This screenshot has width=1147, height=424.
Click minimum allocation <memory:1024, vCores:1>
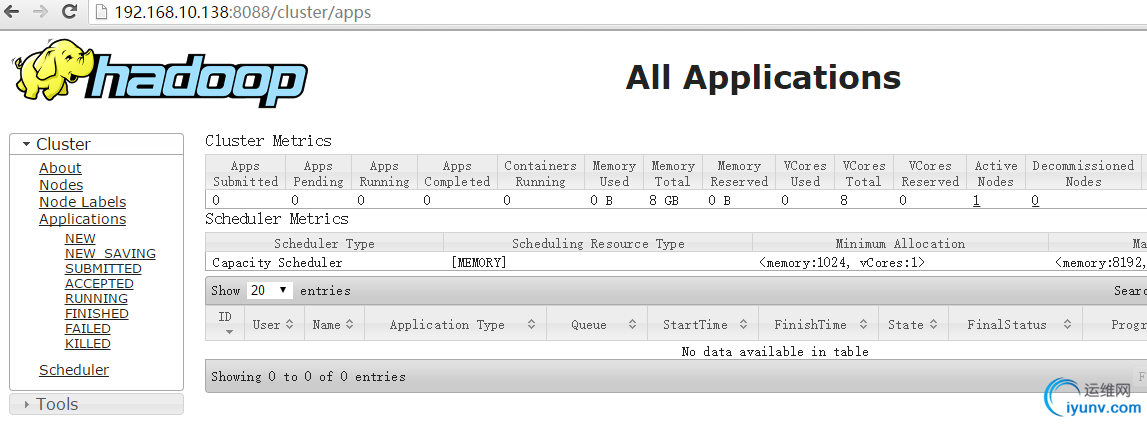coord(842,262)
